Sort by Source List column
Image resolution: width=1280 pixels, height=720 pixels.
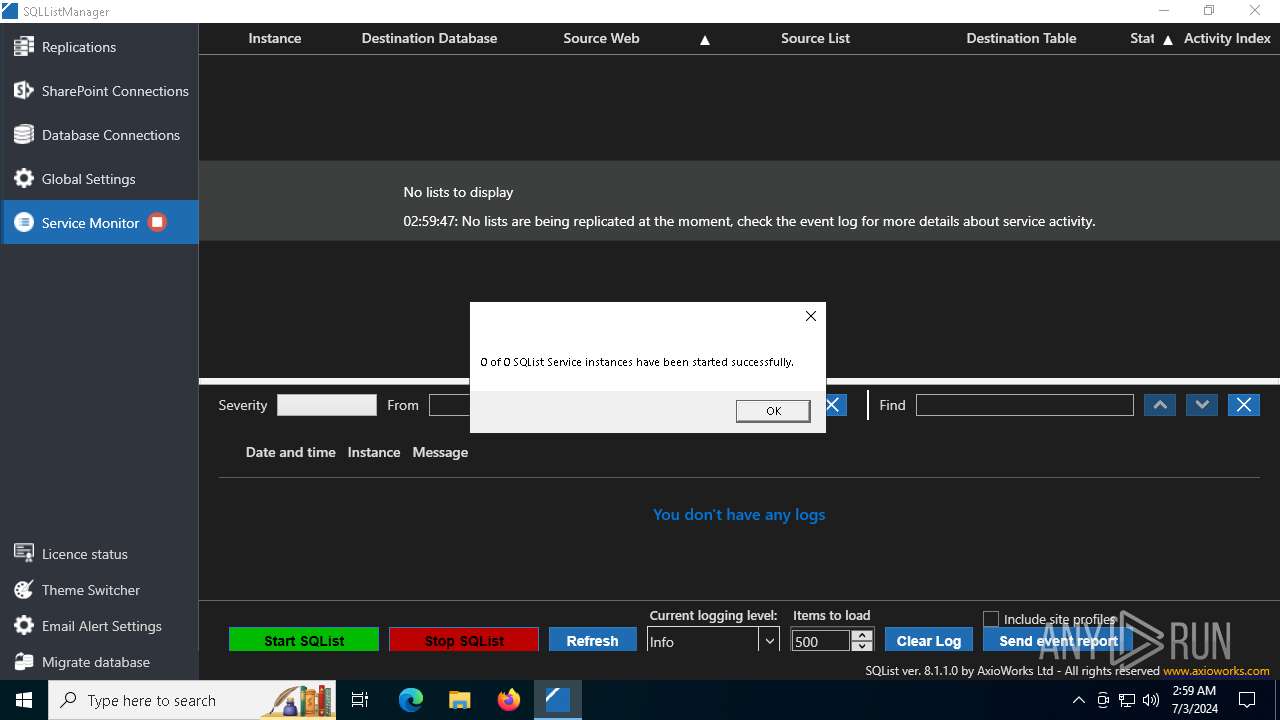tap(815, 38)
